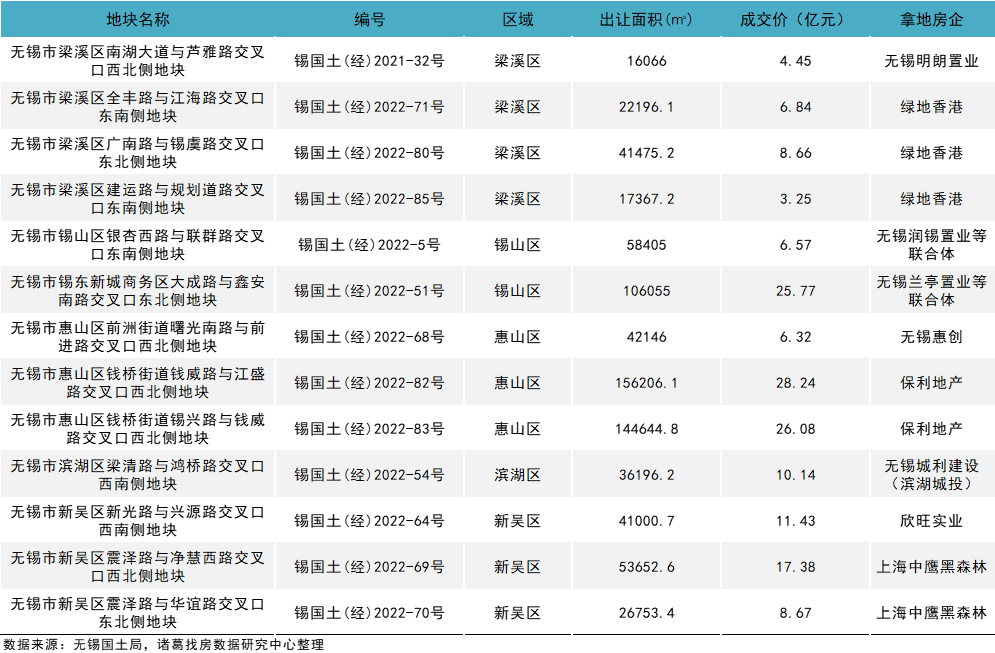Click the price value 6.57
This screenshot has width=995, height=653.
point(795,245)
